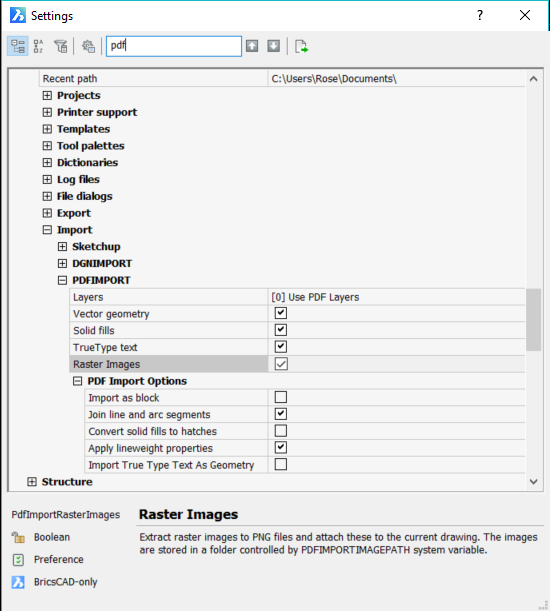Enable Import as block checkbox
The width and height of the screenshot is (550, 611).
[x=281, y=397]
